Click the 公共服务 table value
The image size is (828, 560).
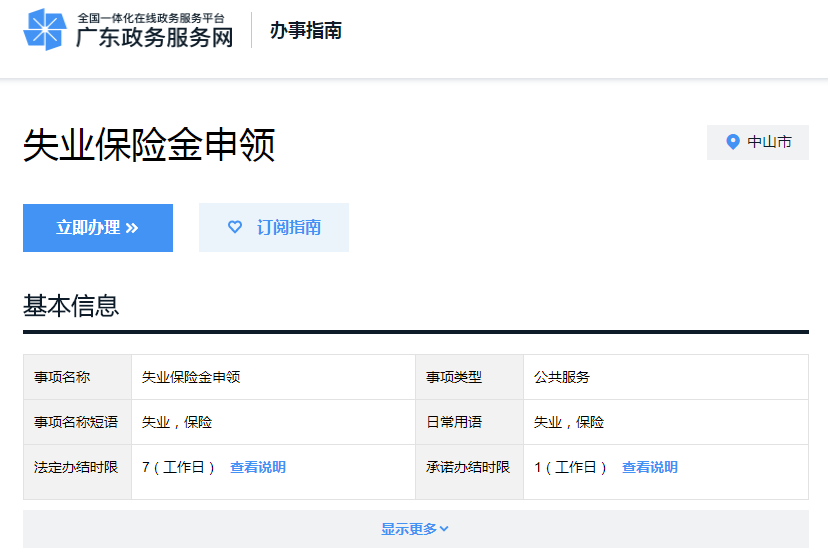[562, 377]
